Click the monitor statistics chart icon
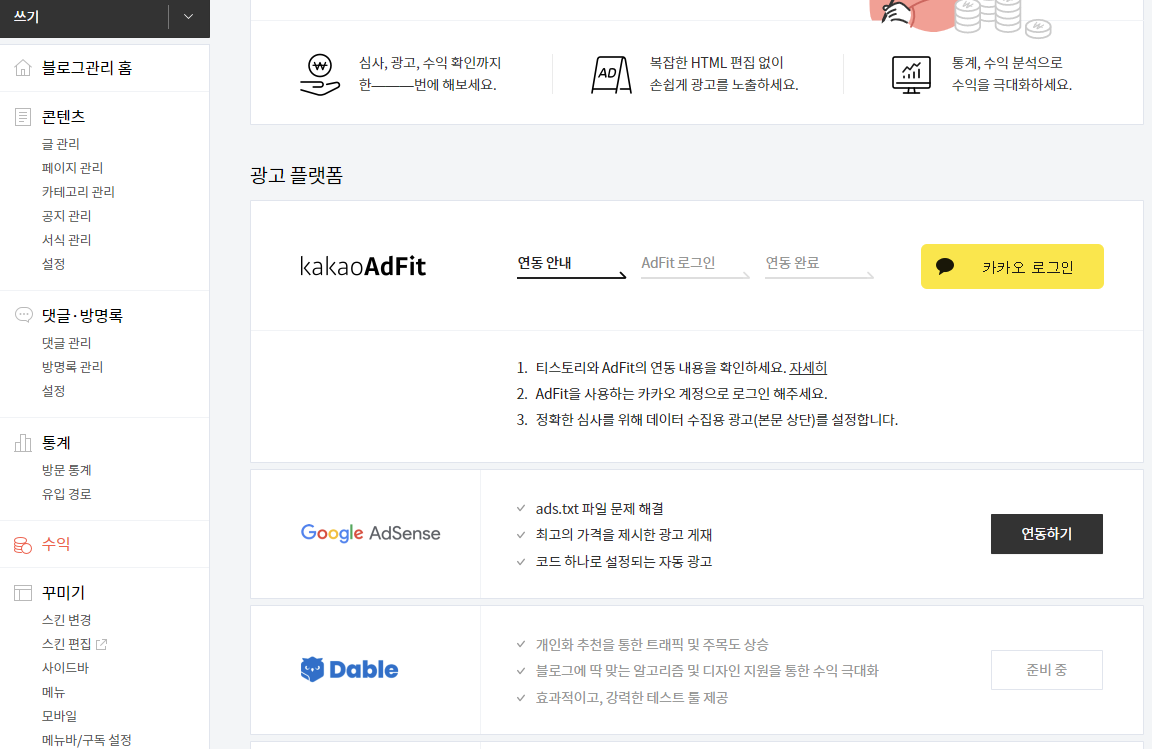Viewport: 1152px width, 749px height. coord(911,74)
